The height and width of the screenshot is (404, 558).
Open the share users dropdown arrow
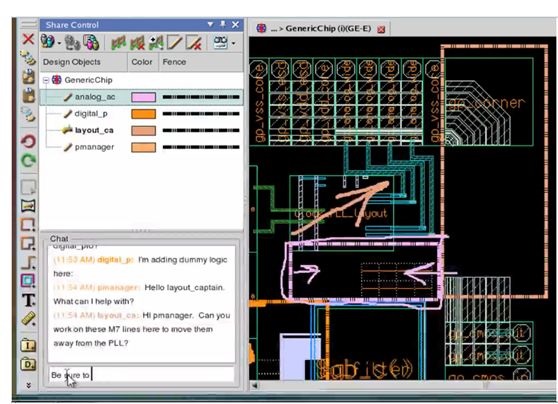(59, 44)
